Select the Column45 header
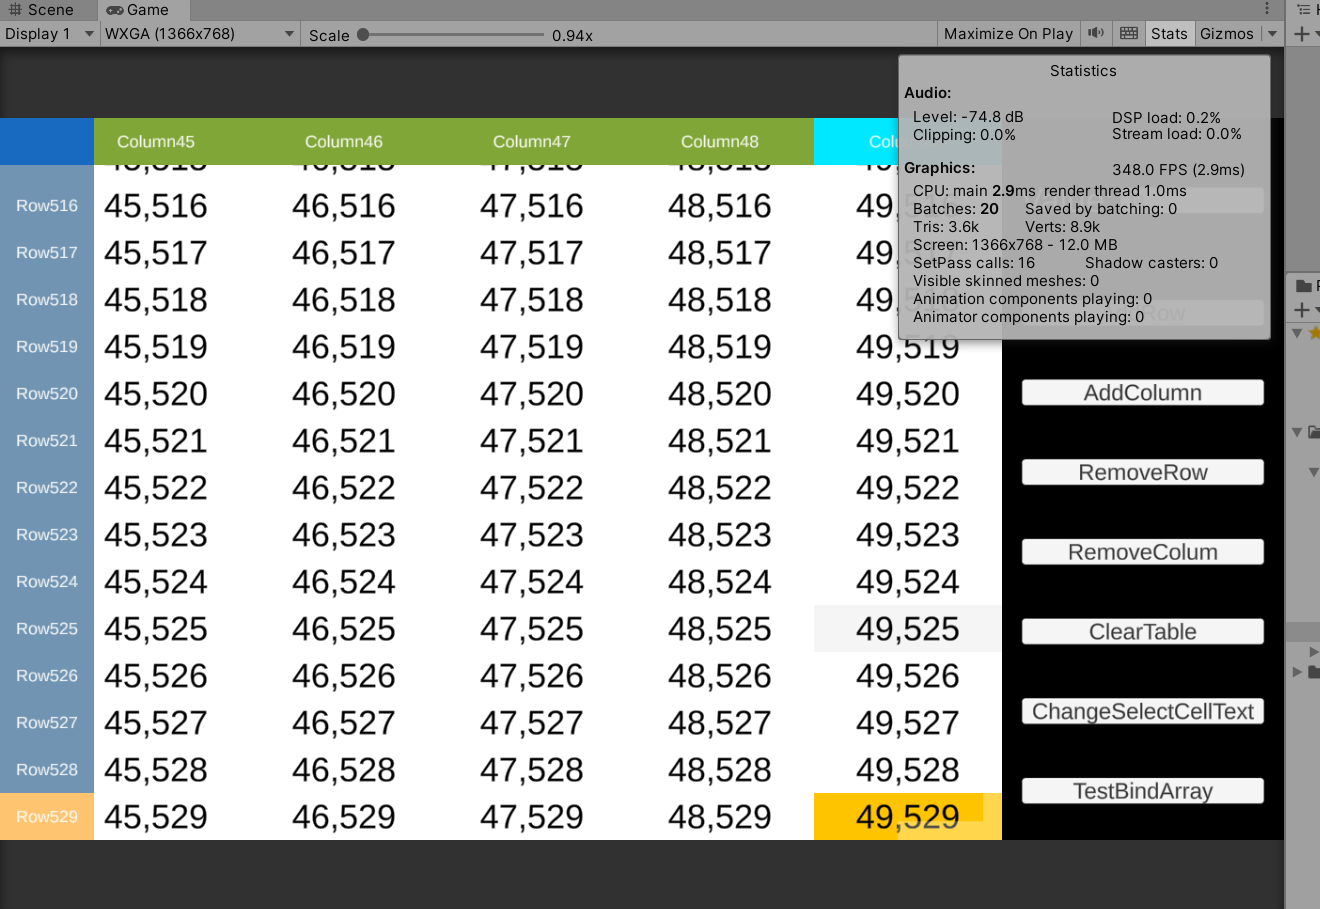This screenshot has height=909, width=1320. (156, 142)
